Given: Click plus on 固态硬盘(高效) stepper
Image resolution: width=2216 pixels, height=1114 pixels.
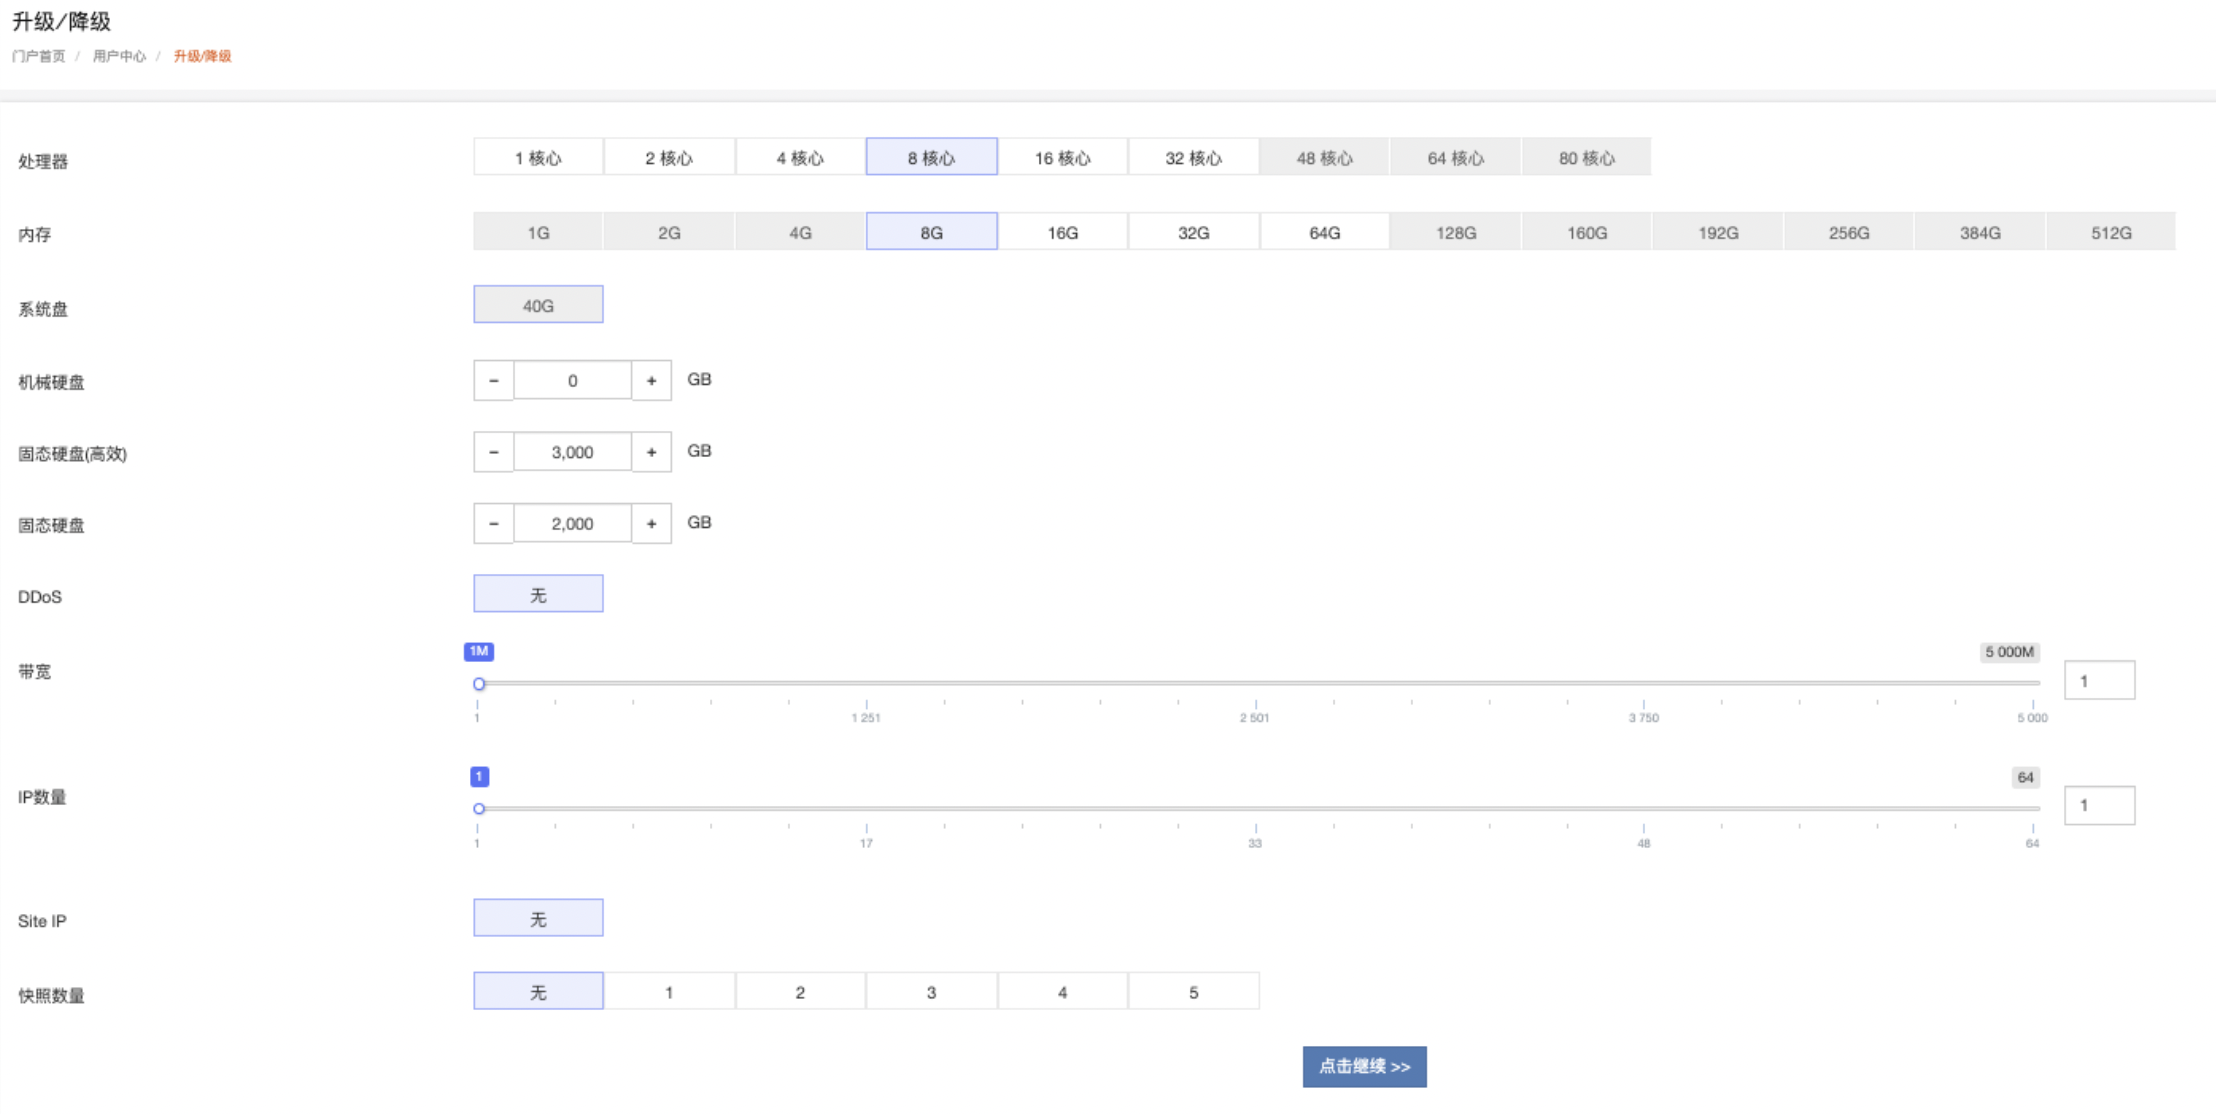Looking at the screenshot, I should (651, 452).
